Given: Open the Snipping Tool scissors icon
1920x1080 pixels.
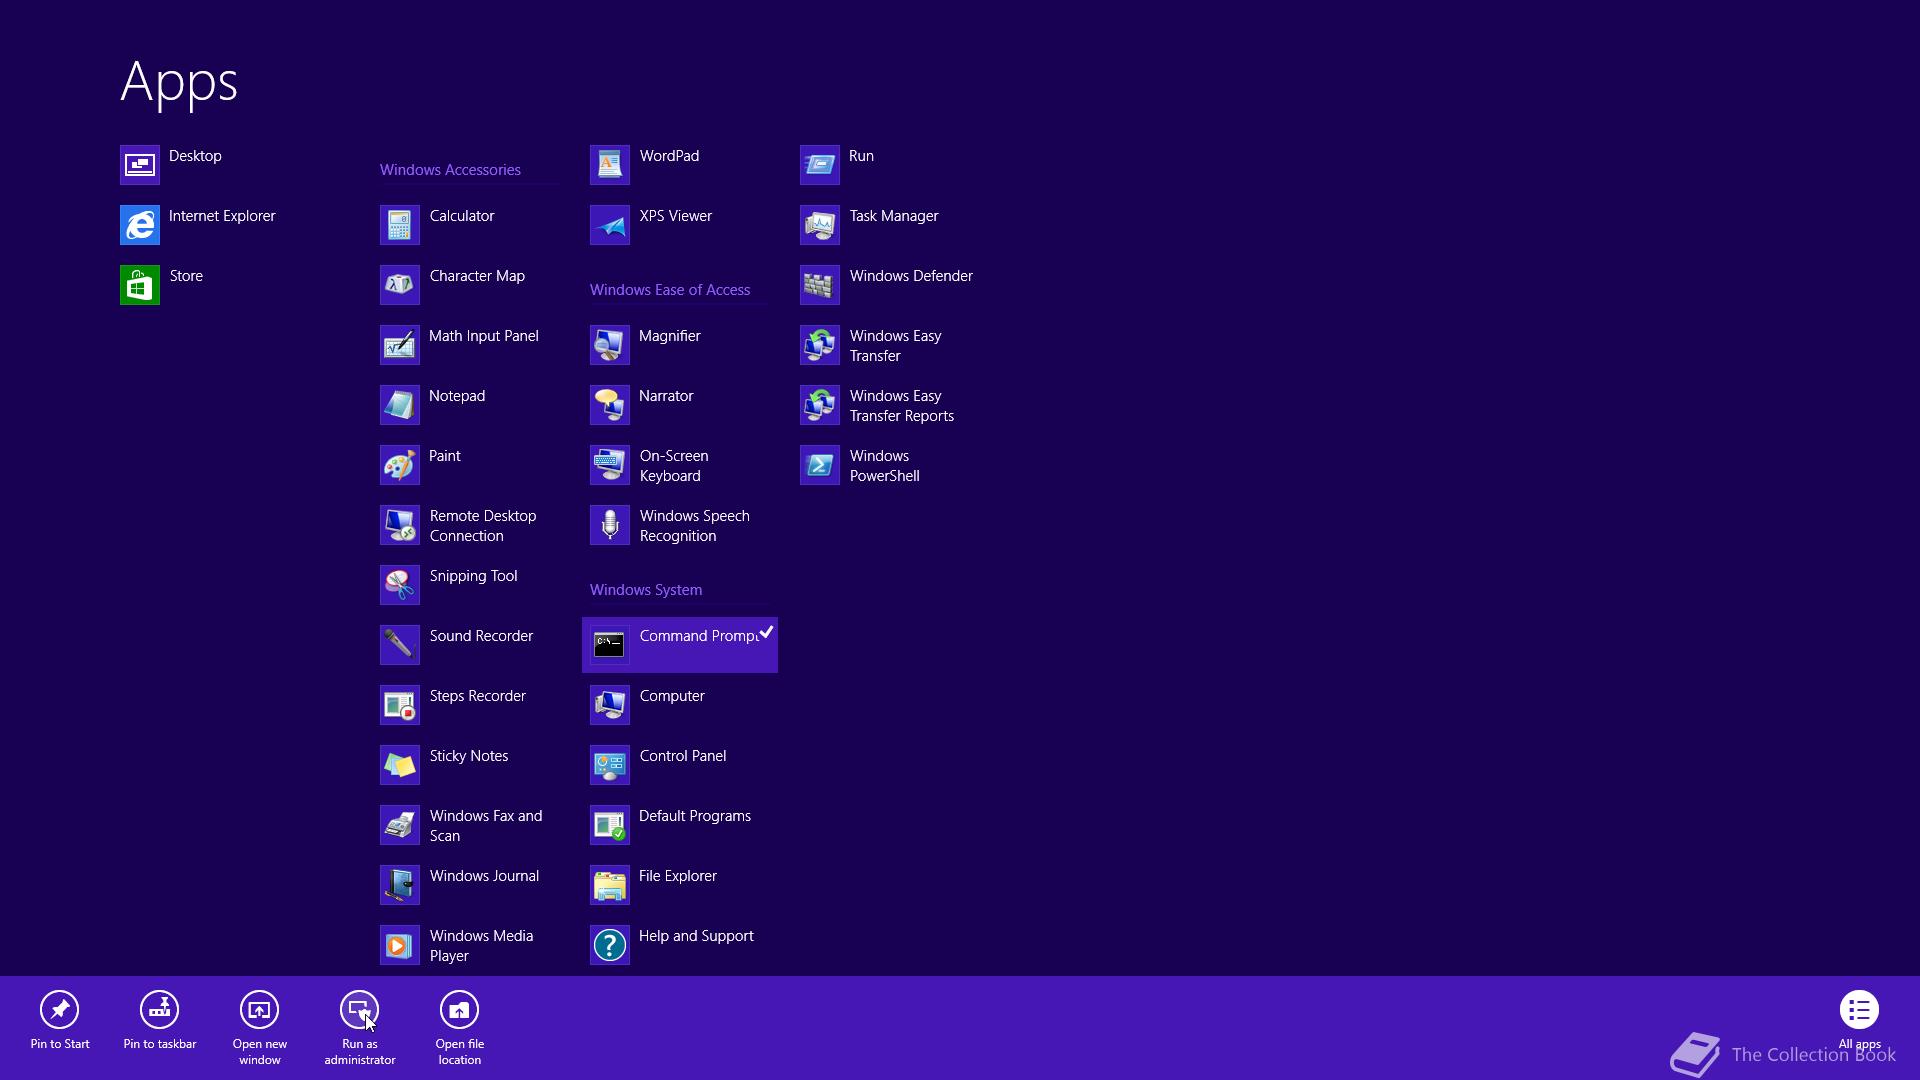Looking at the screenshot, I should pyautogui.click(x=400, y=585).
